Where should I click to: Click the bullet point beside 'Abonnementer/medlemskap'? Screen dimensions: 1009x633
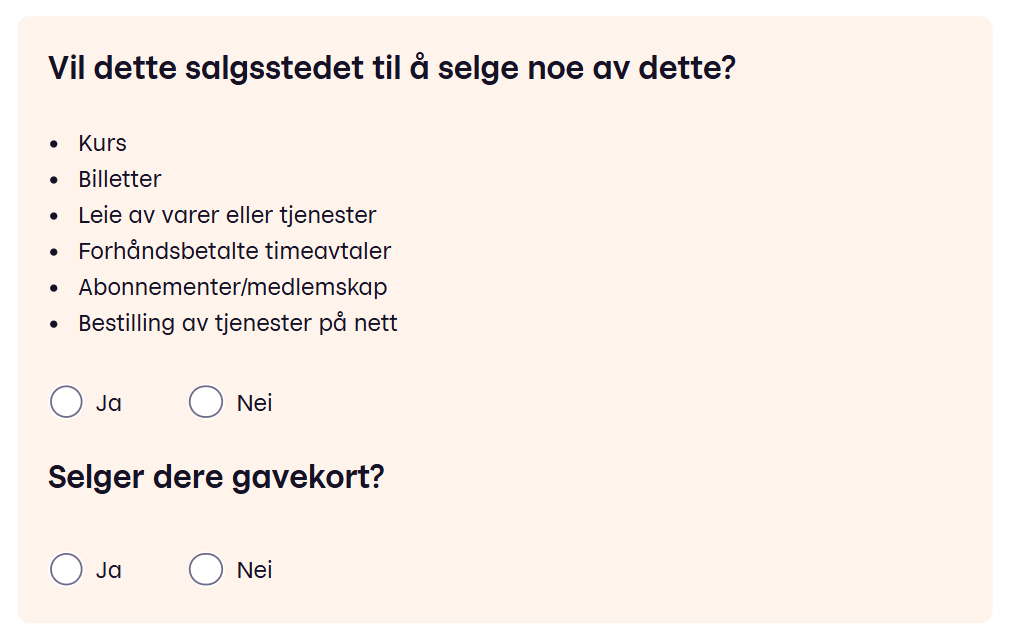[54, 288]
